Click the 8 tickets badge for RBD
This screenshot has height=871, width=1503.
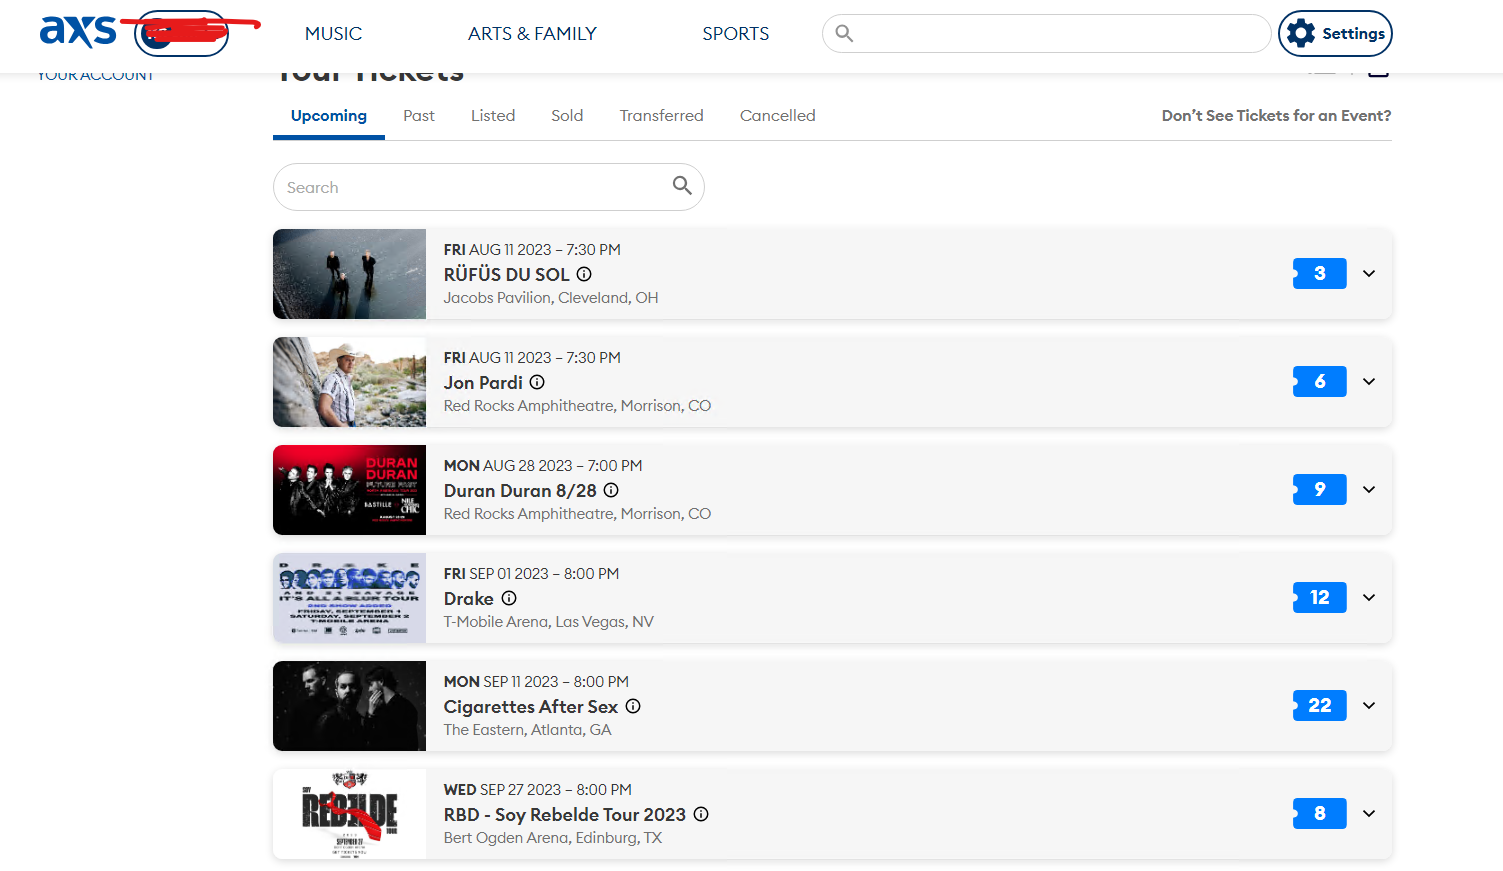pos(1319,813)
